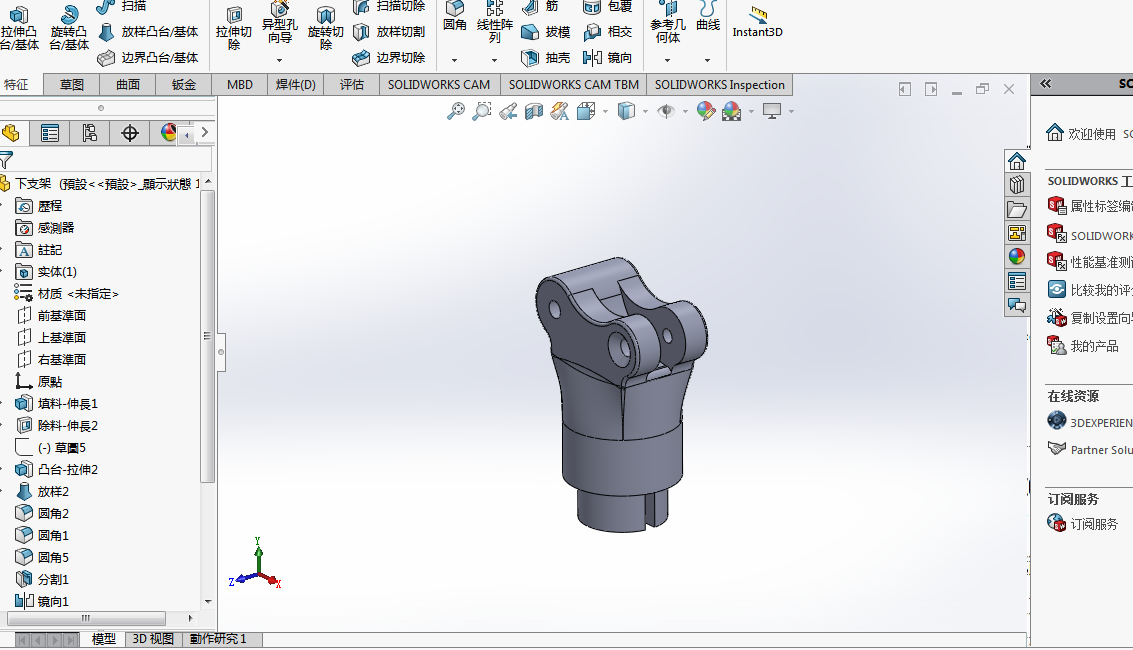Switch to 评估 (Evaluate) tab
The width and height of the screenshot is (1133, 650).
352,84
